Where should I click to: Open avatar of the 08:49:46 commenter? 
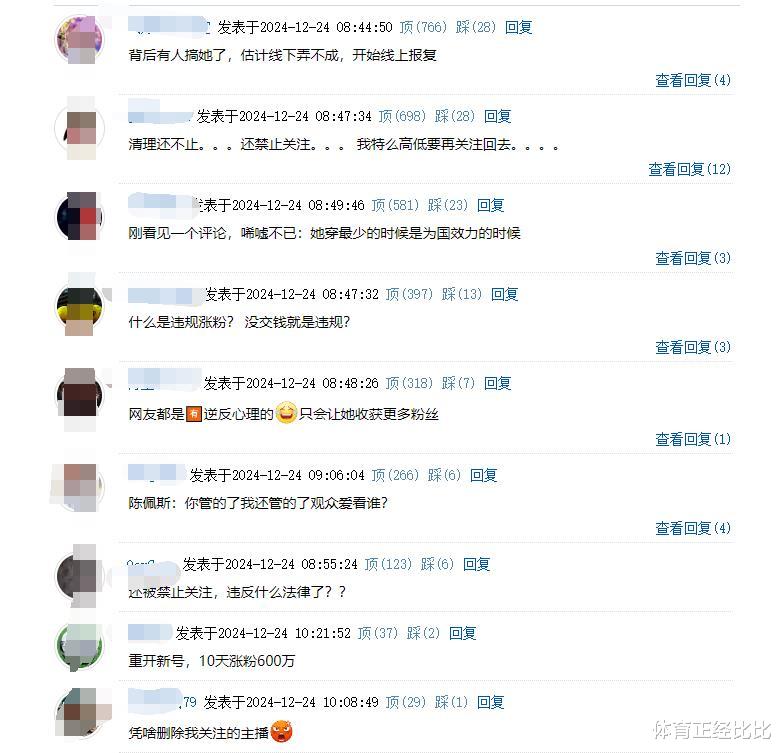coord(80,217)
